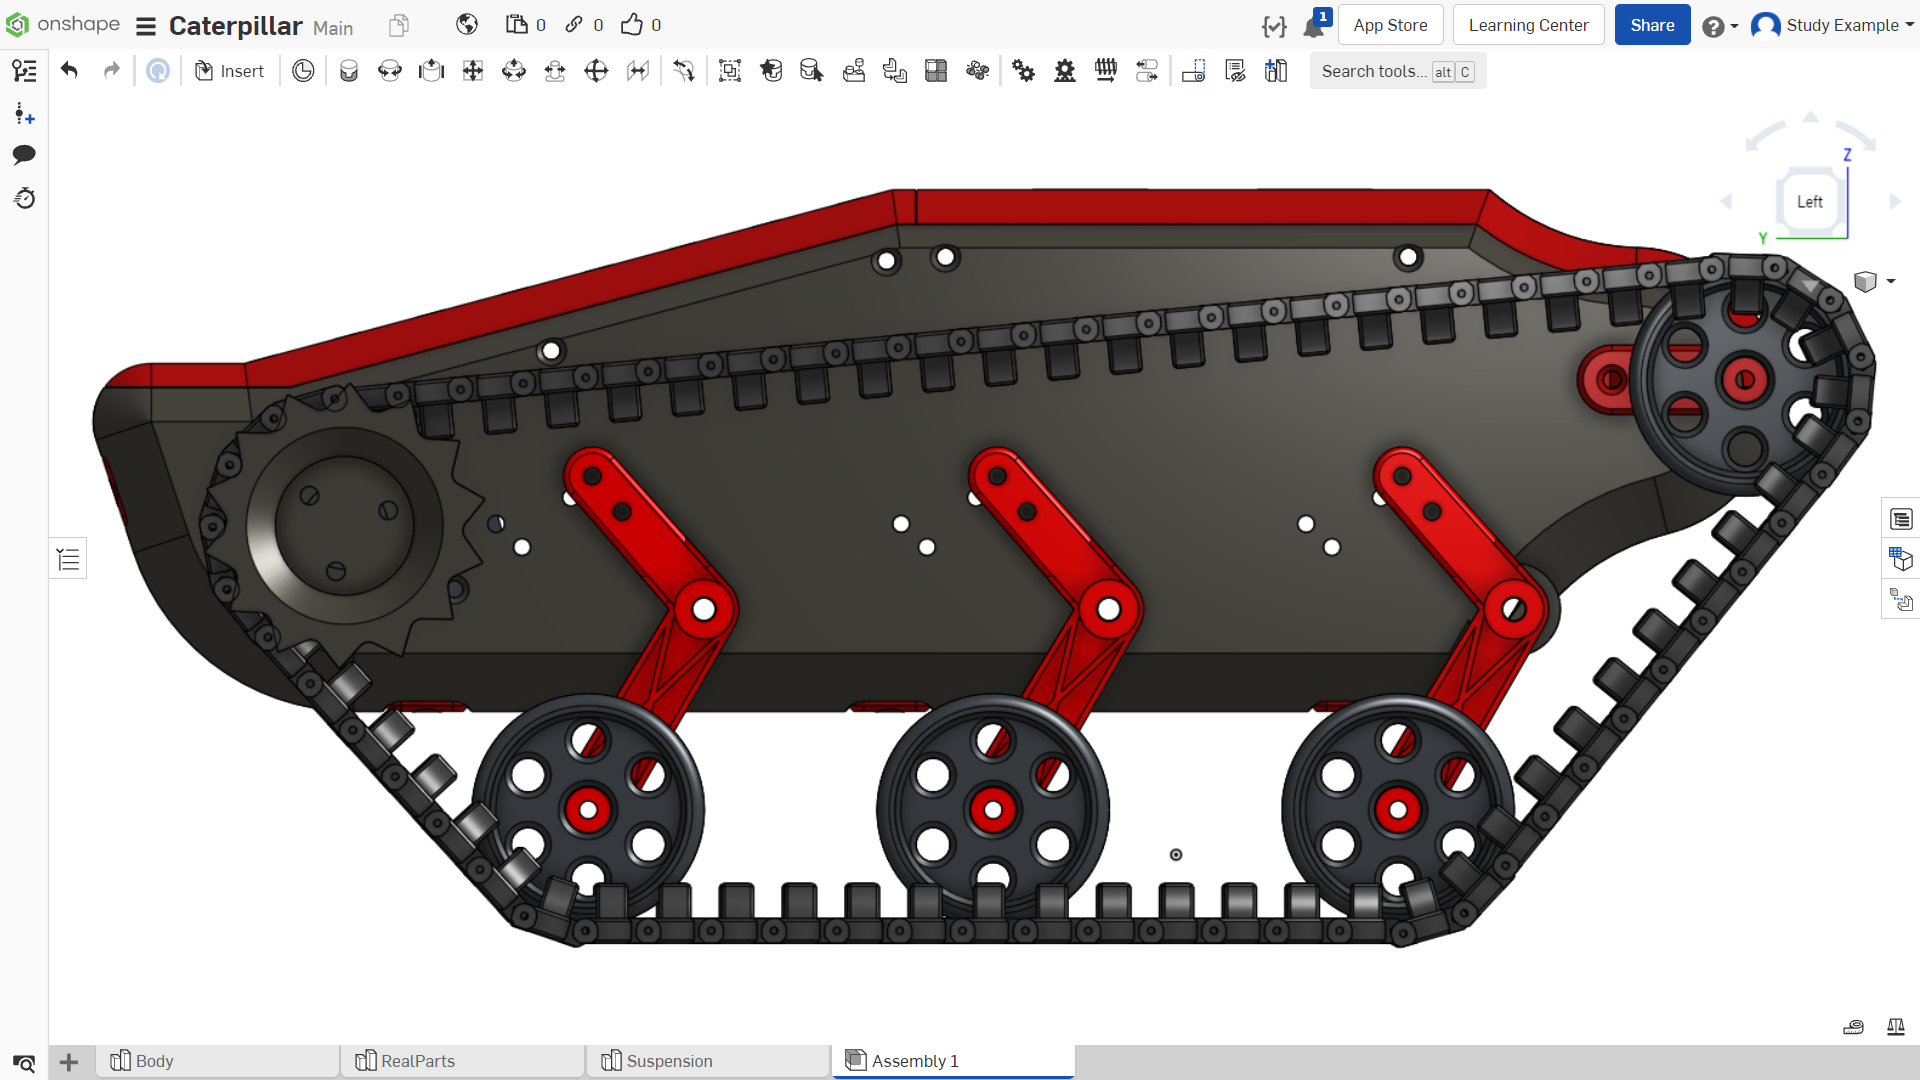Click the Insert parts button
This screenshot has height=1080, width=1920.
[230, 71]
